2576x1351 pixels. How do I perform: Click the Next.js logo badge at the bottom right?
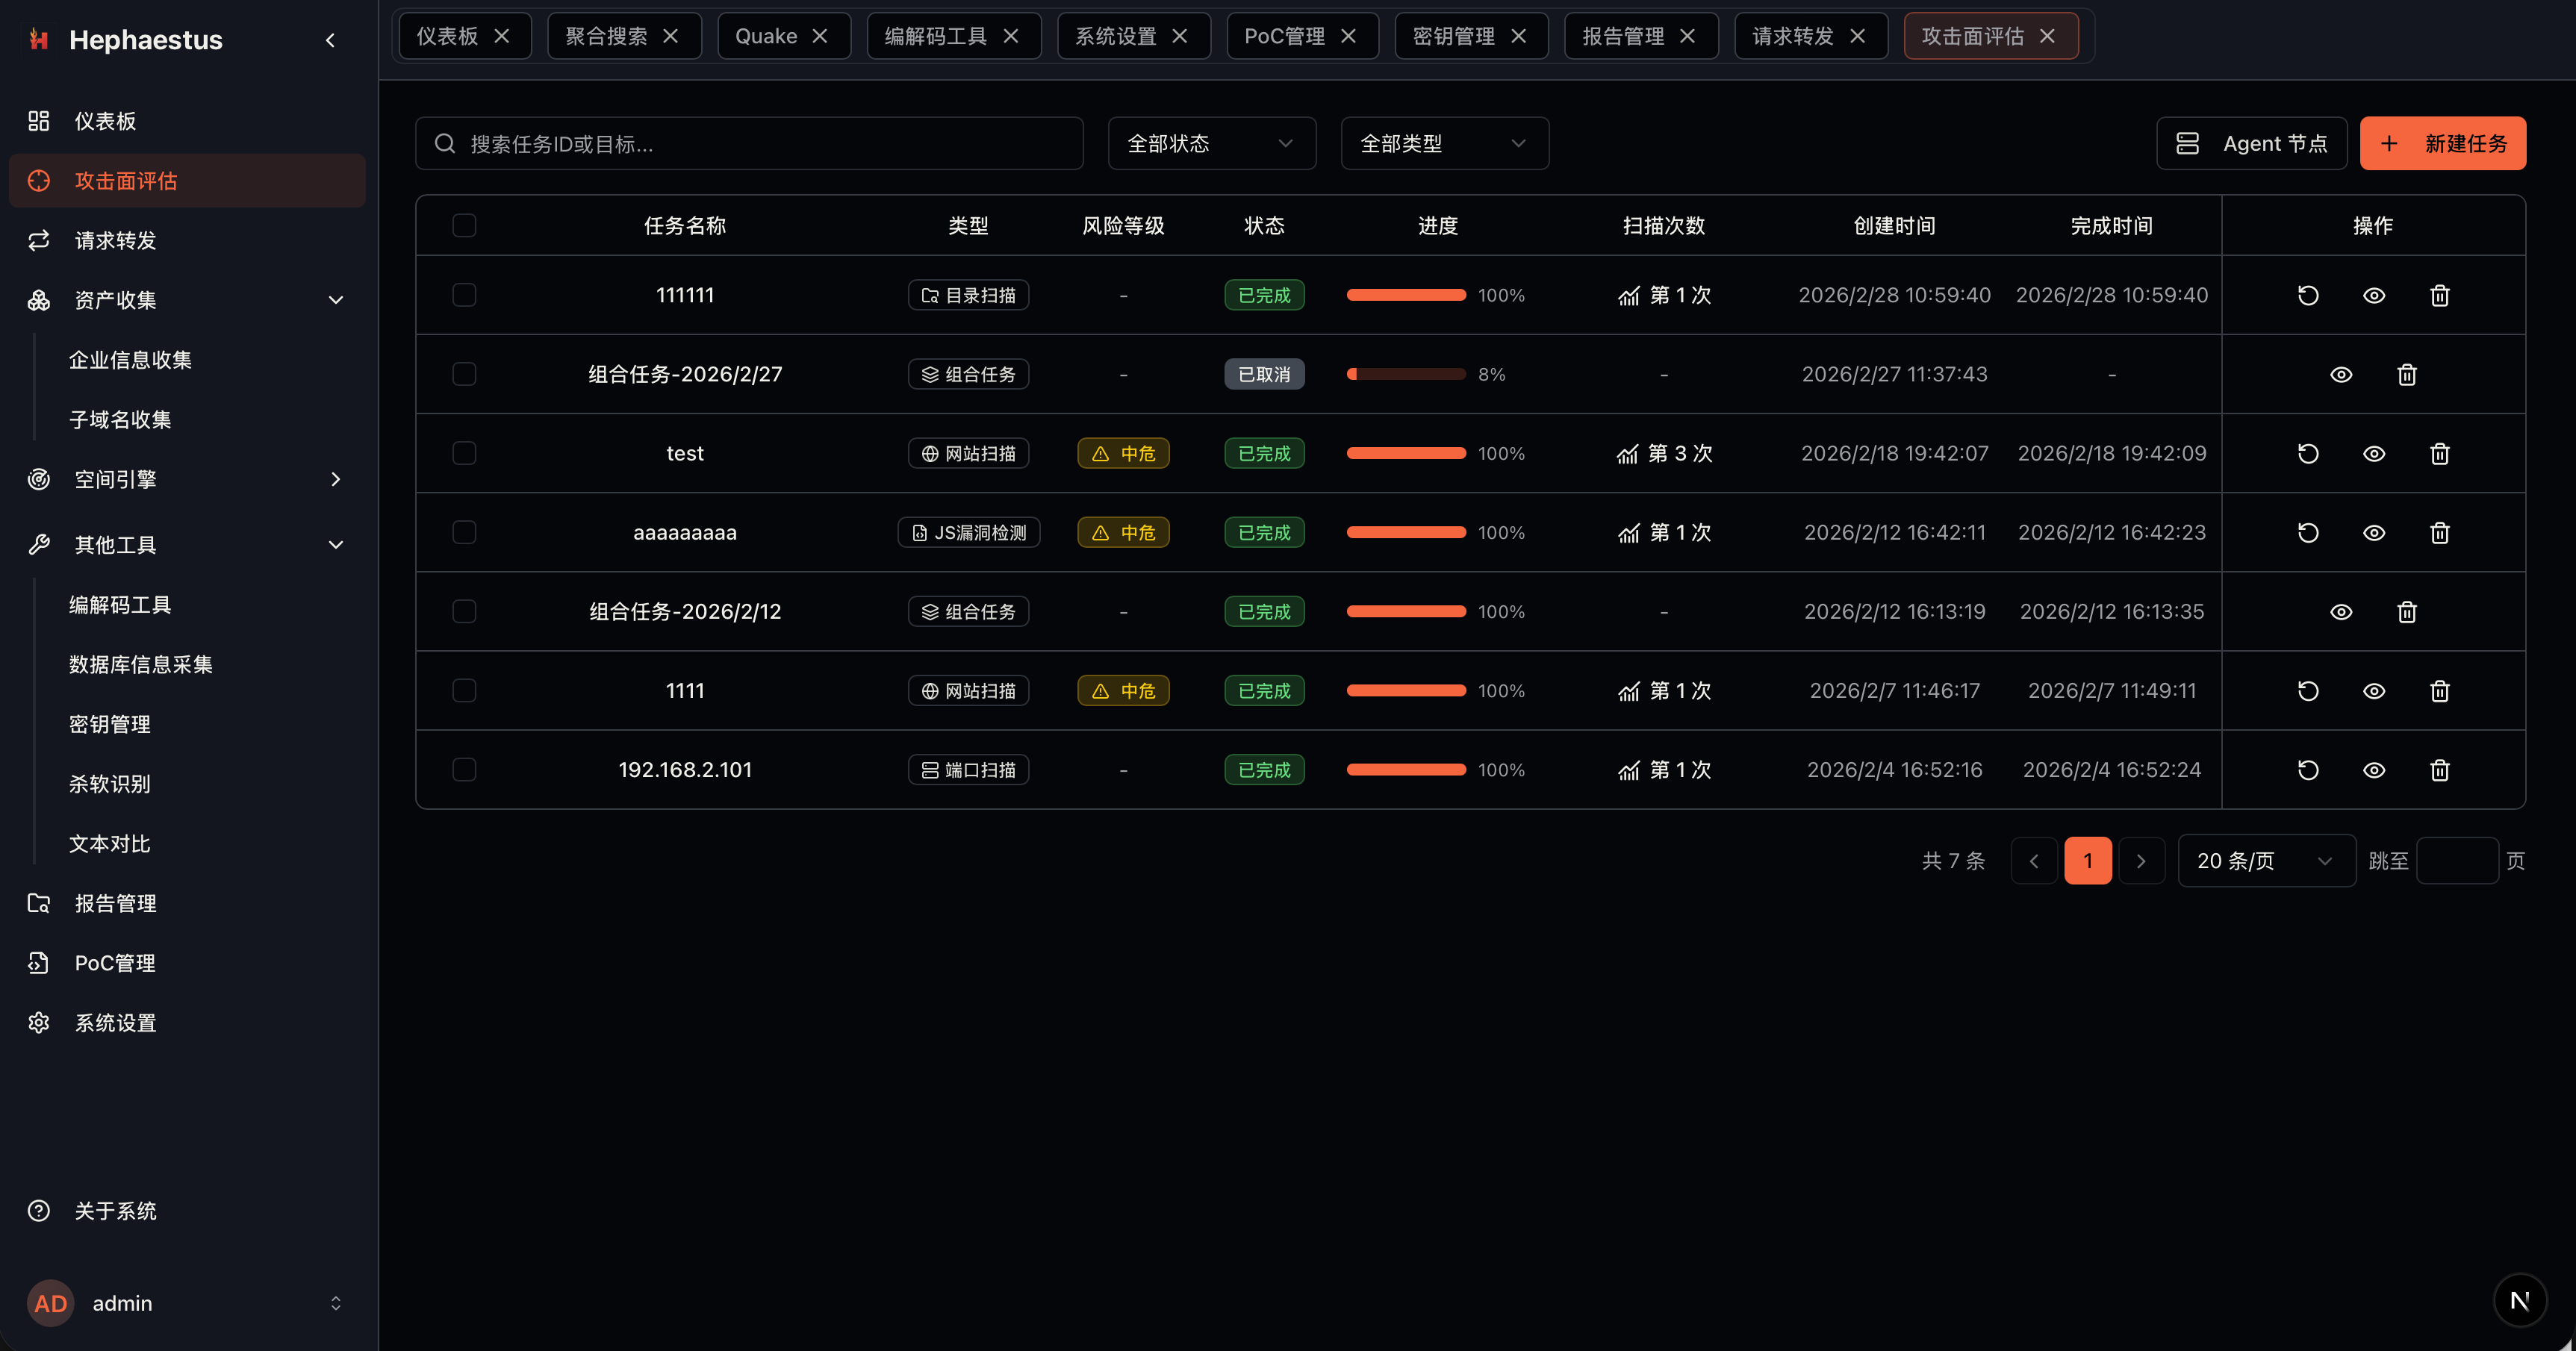click(x=2519, y=1299)
